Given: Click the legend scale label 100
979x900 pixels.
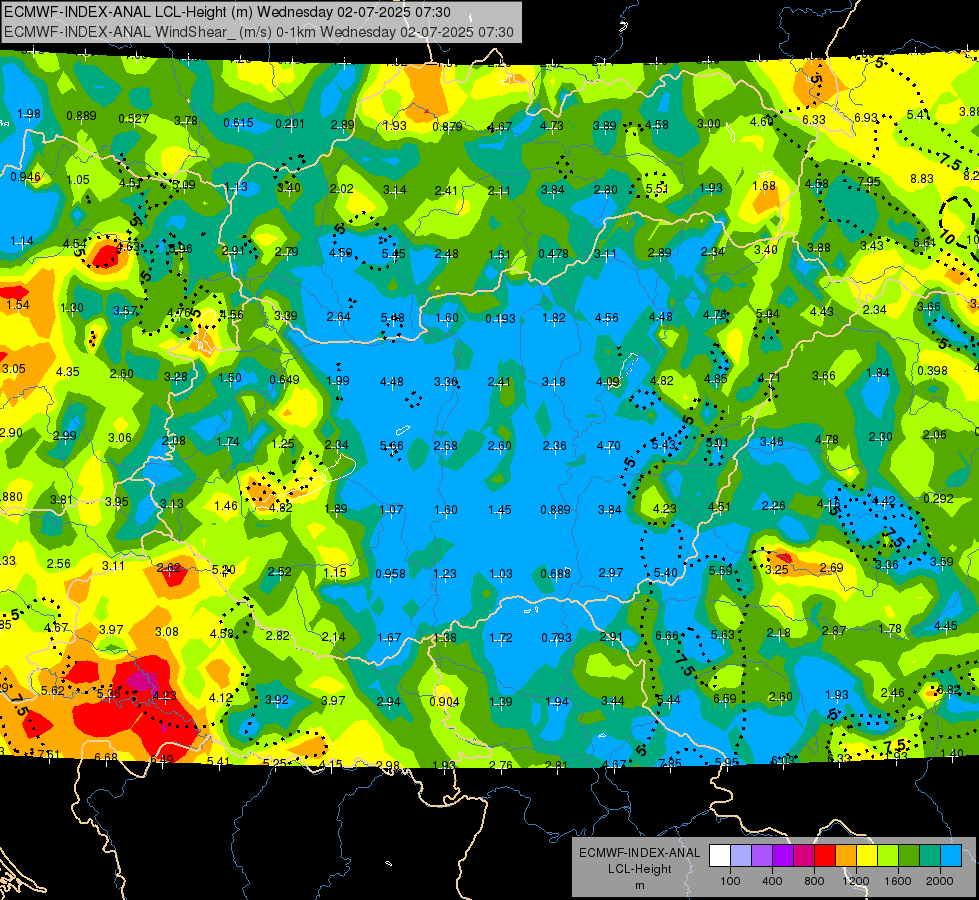Looking at the screenshot, I should (730, 881).
